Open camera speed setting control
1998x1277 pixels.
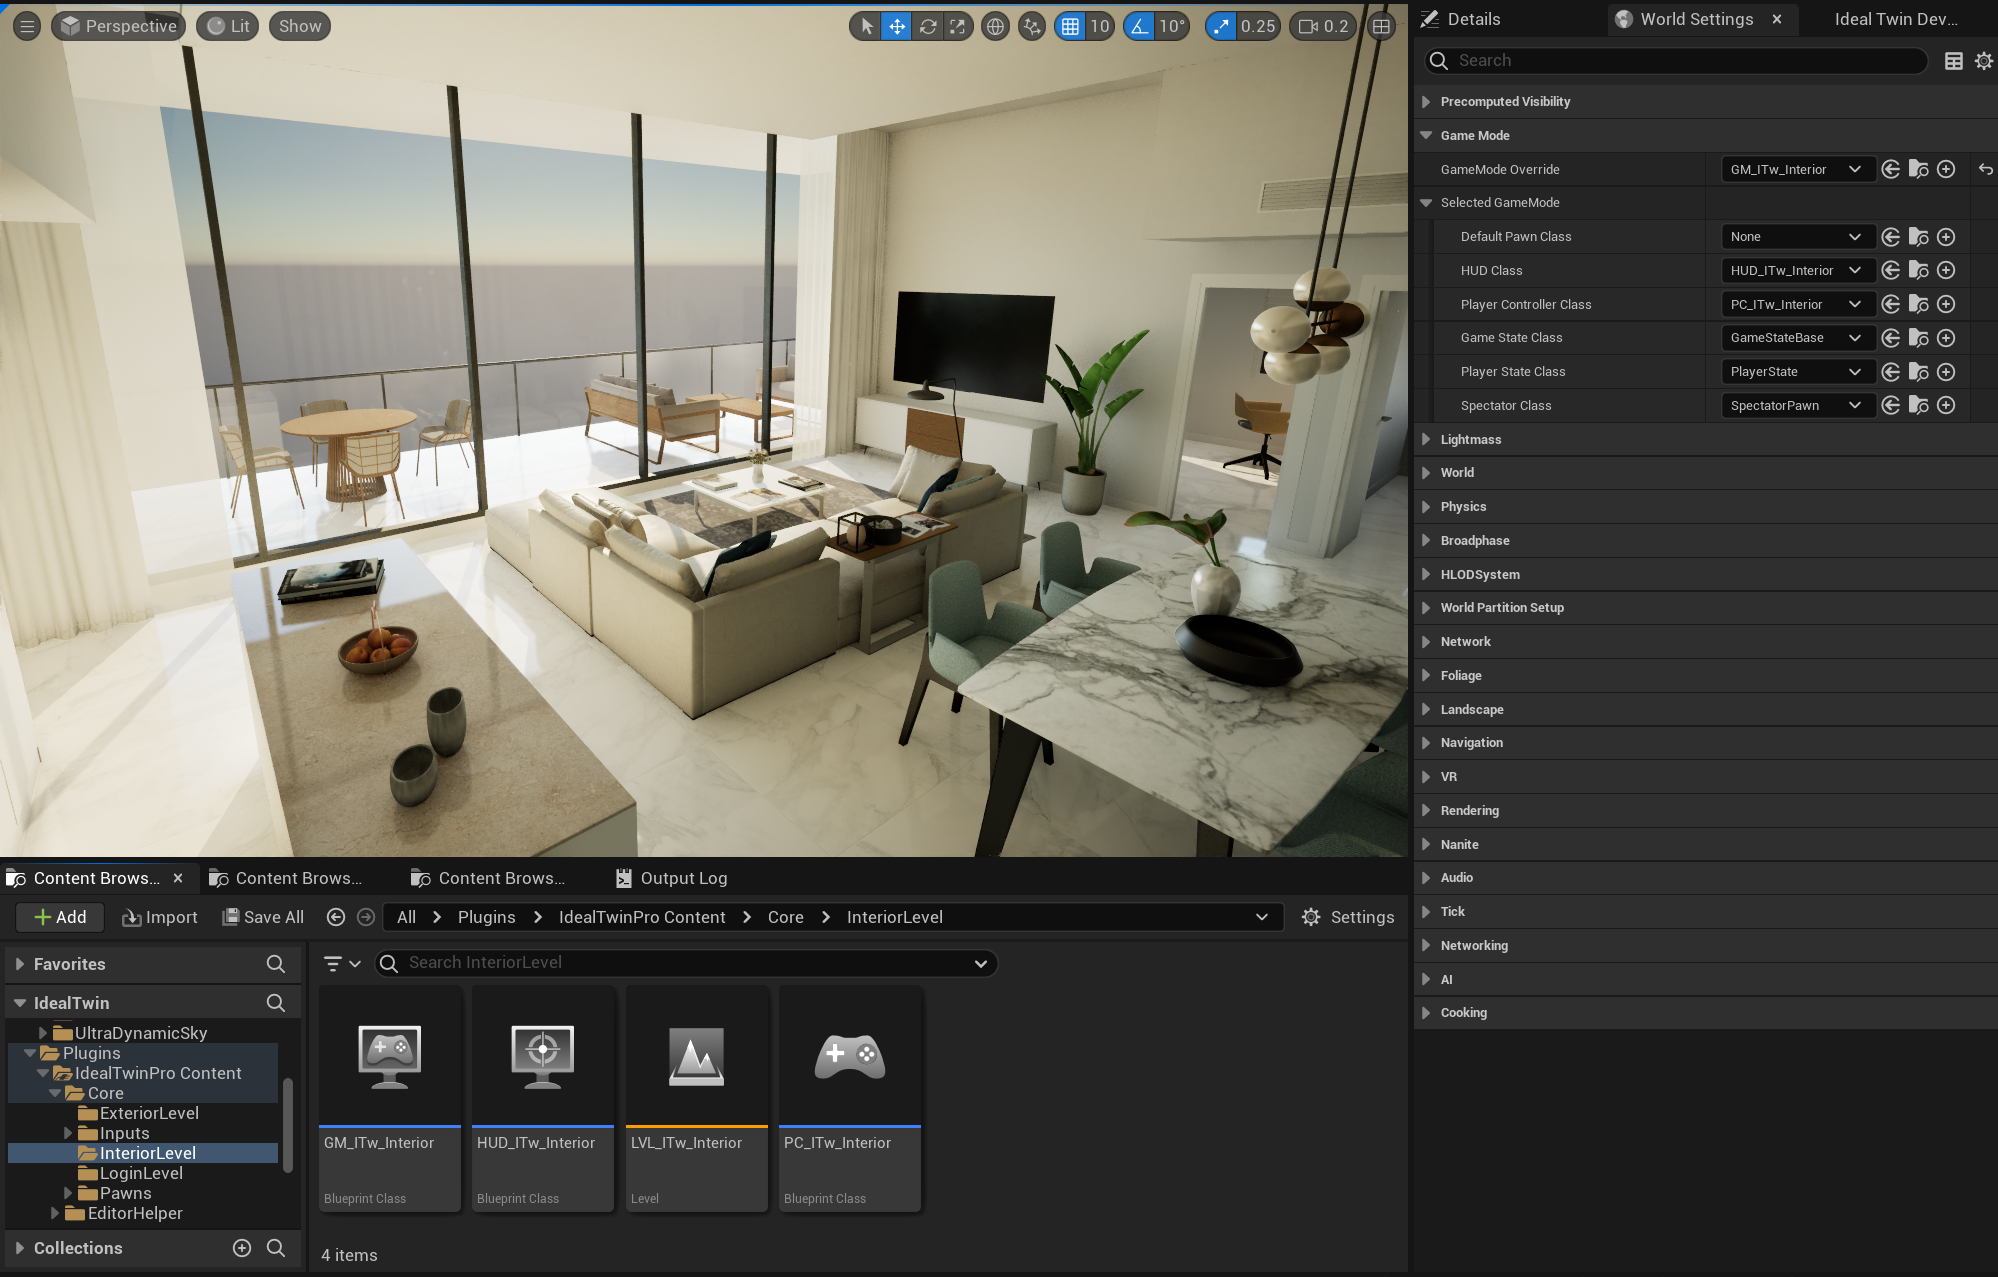1323,27
